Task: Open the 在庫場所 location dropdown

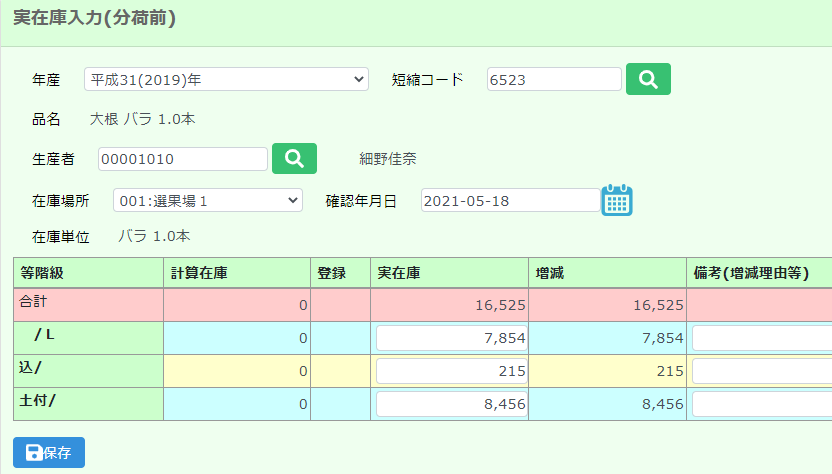Action: pyautogui.click(x=207, y=201)
